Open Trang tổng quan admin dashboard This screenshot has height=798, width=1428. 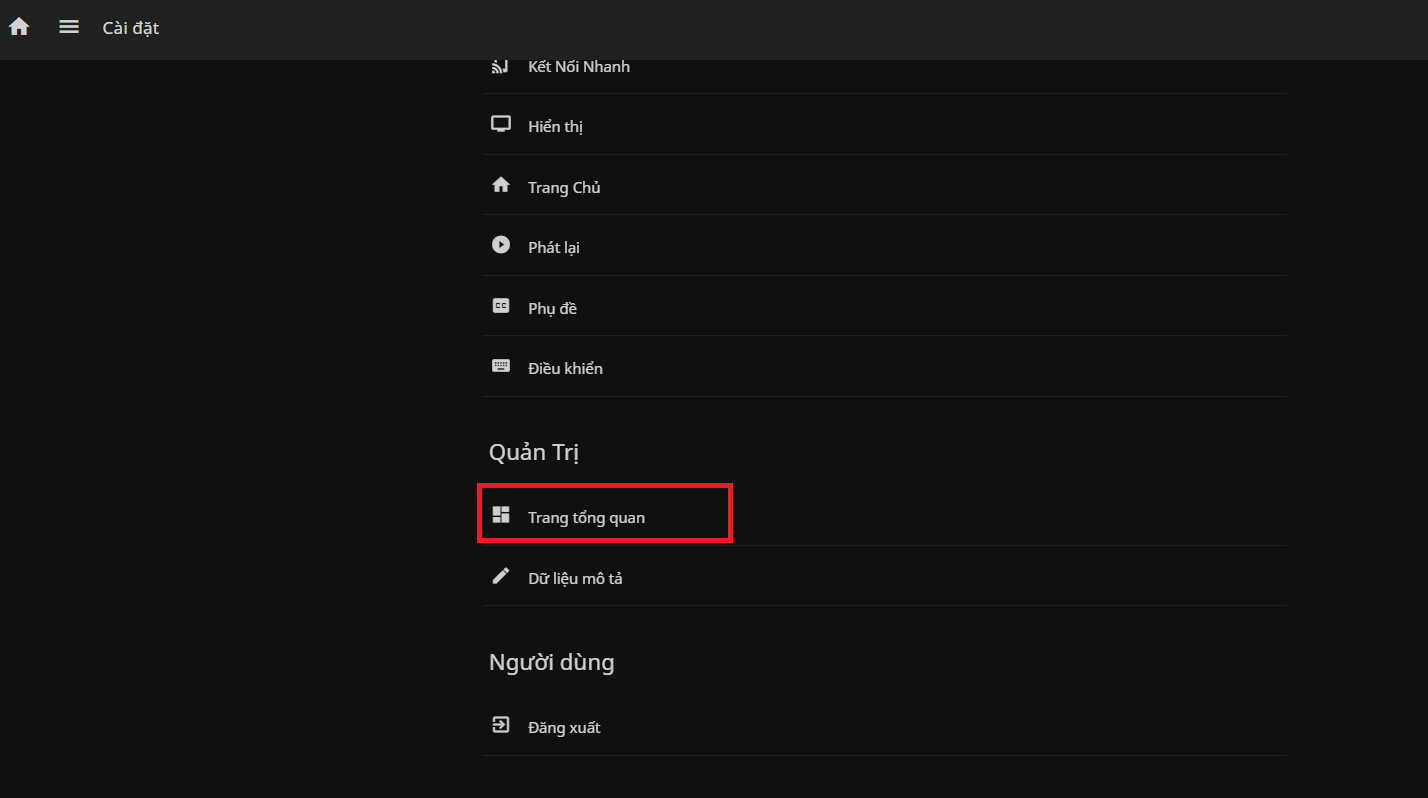click(885, 516)
